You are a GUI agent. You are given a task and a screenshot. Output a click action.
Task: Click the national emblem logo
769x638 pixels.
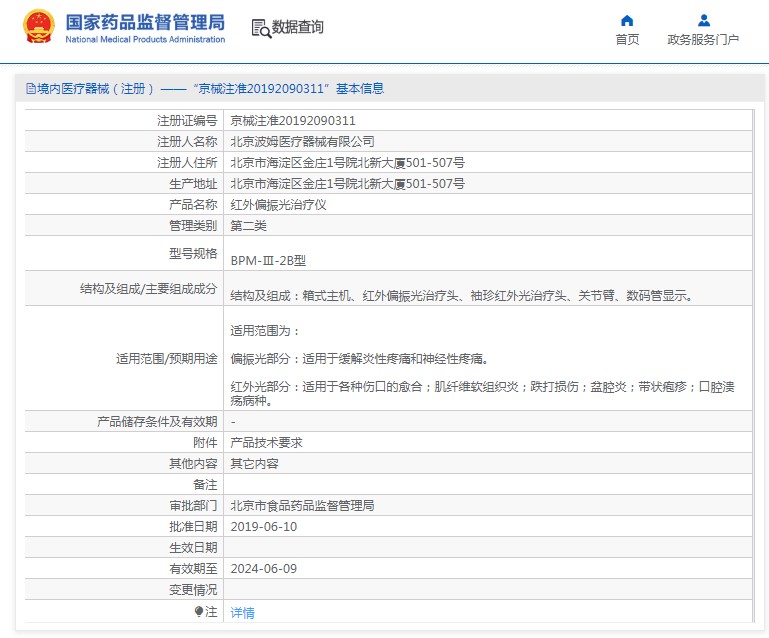click(x=39, y=27)
